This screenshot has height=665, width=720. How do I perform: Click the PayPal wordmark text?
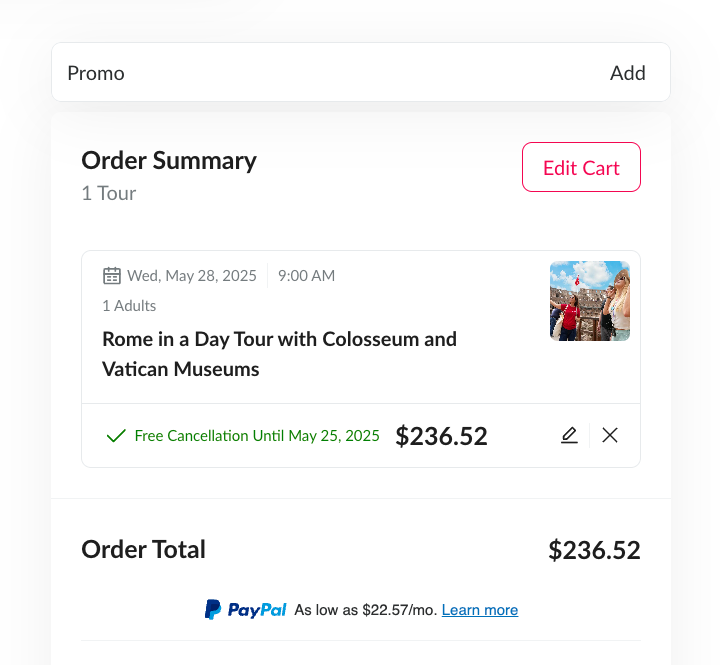[x=257, y=610]
